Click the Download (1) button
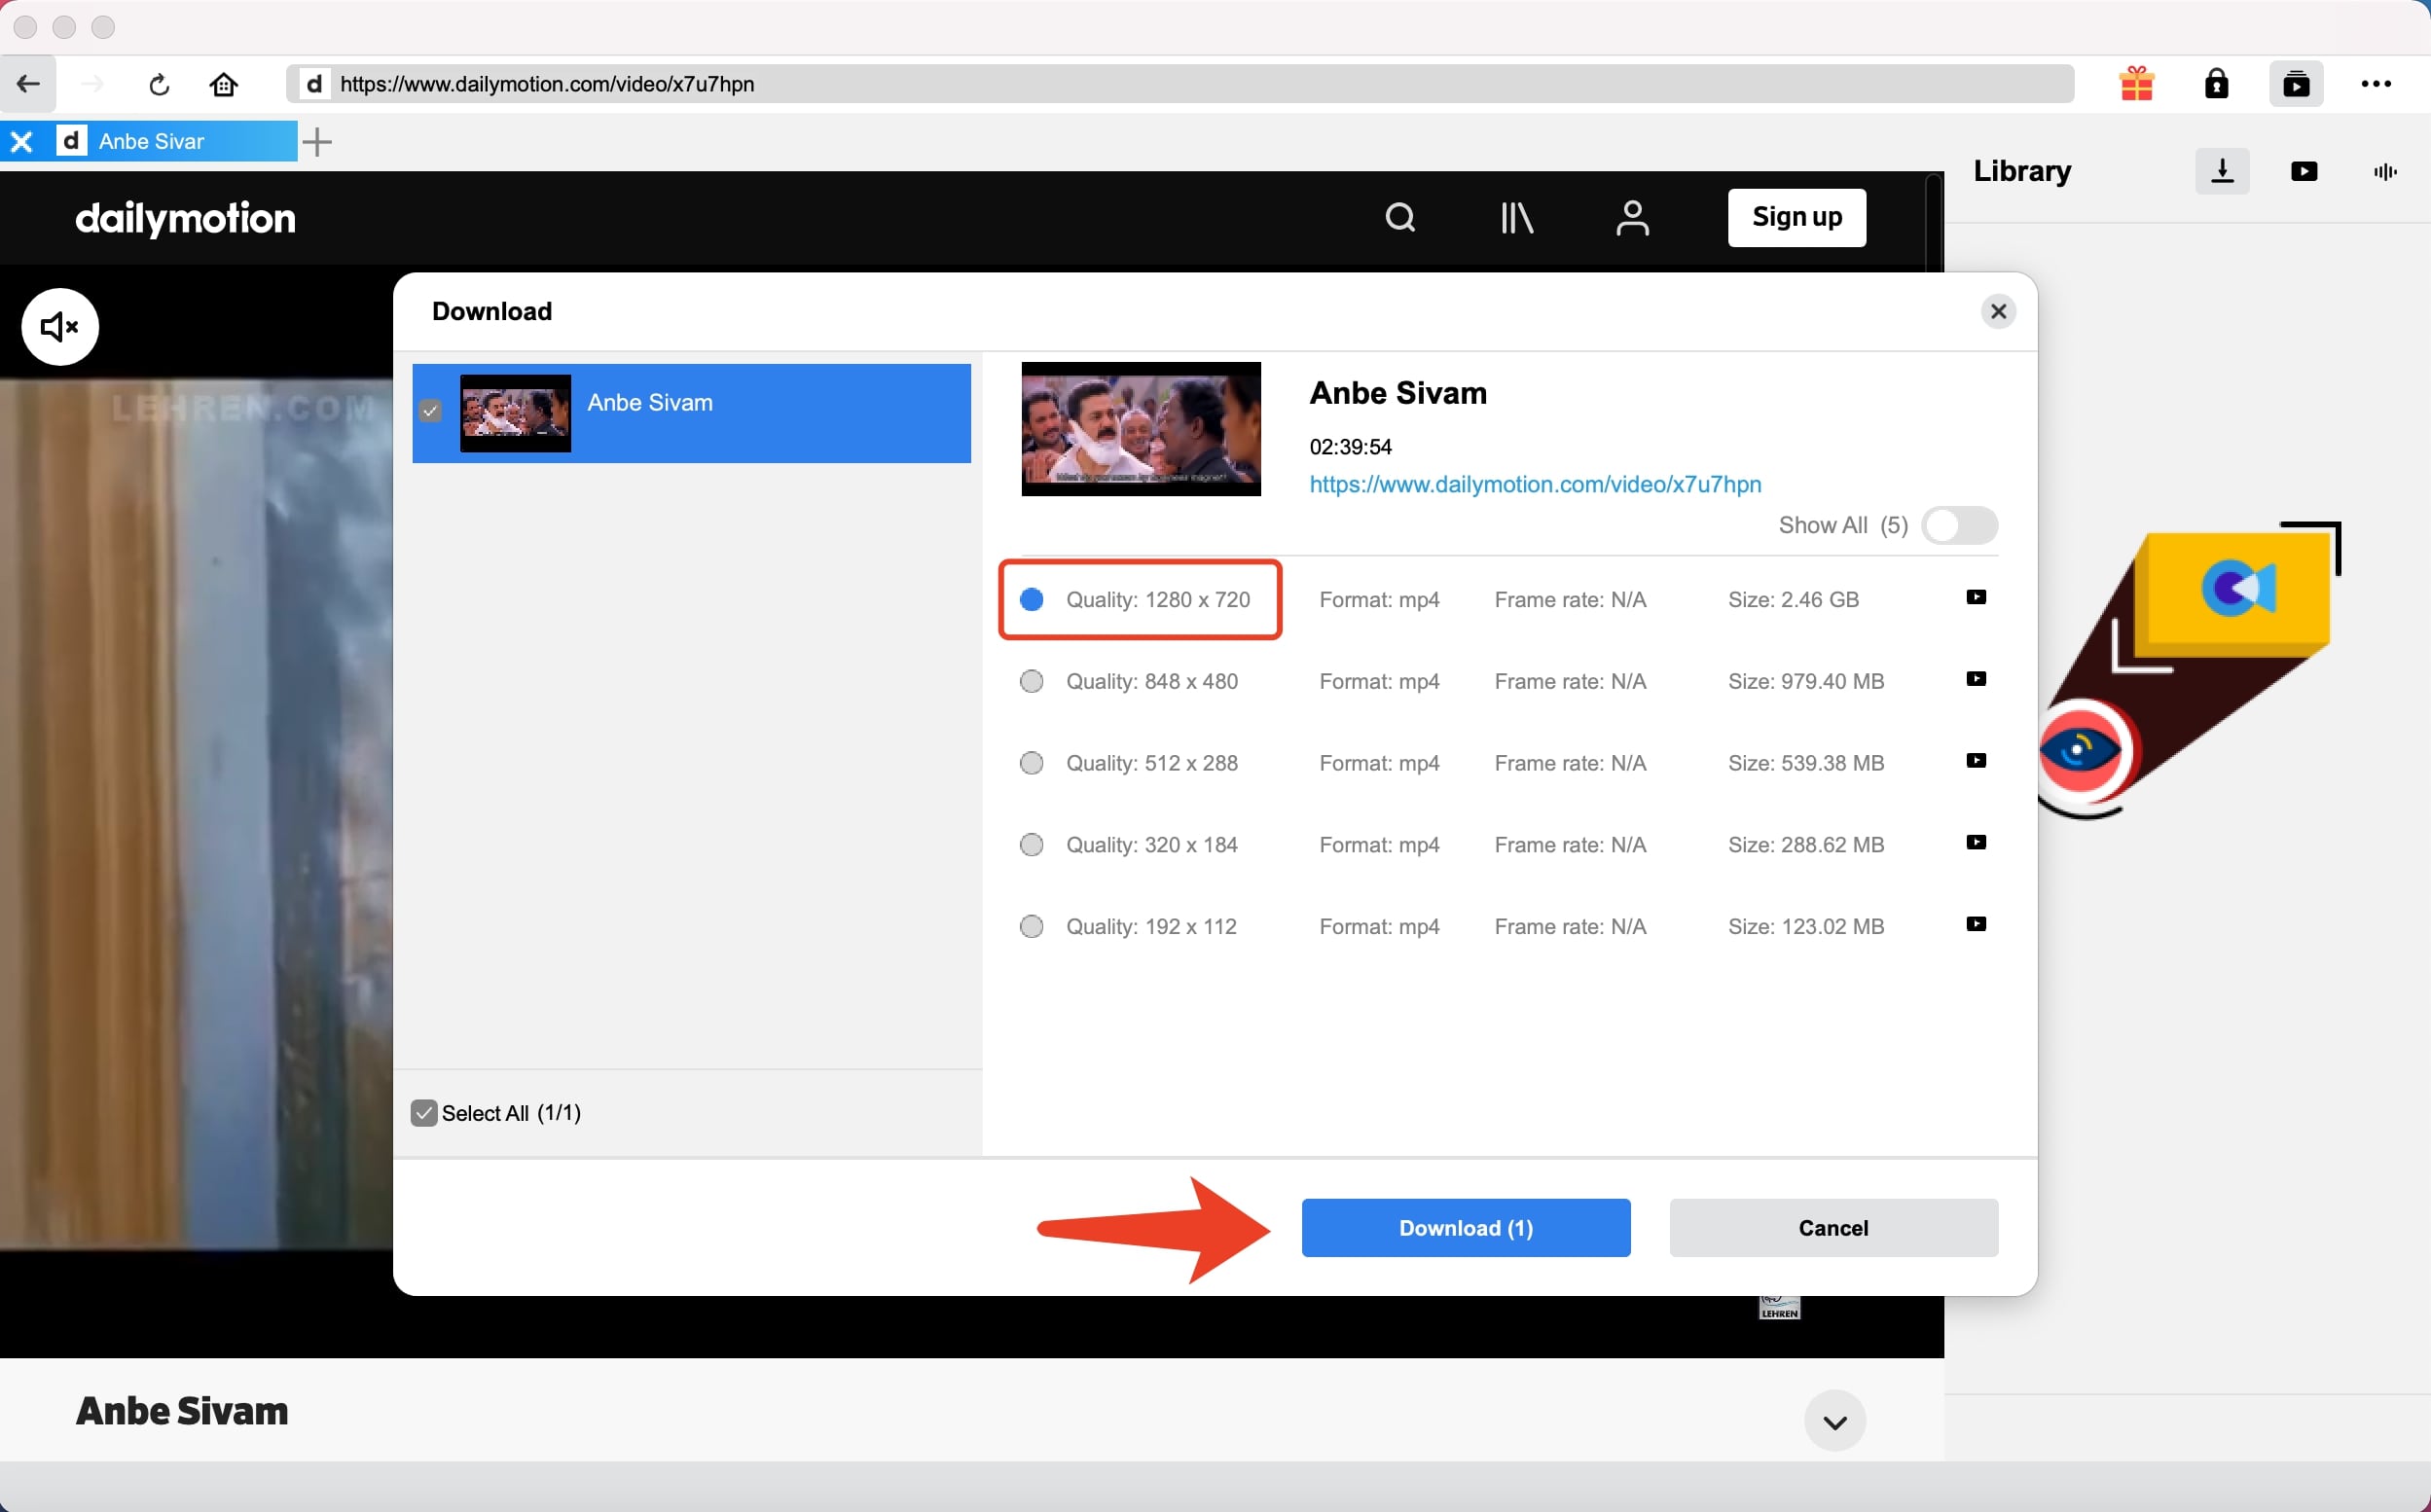Image resolution: width=2431 pixels, height=1512 pixels. [x=1465, y=1227]
